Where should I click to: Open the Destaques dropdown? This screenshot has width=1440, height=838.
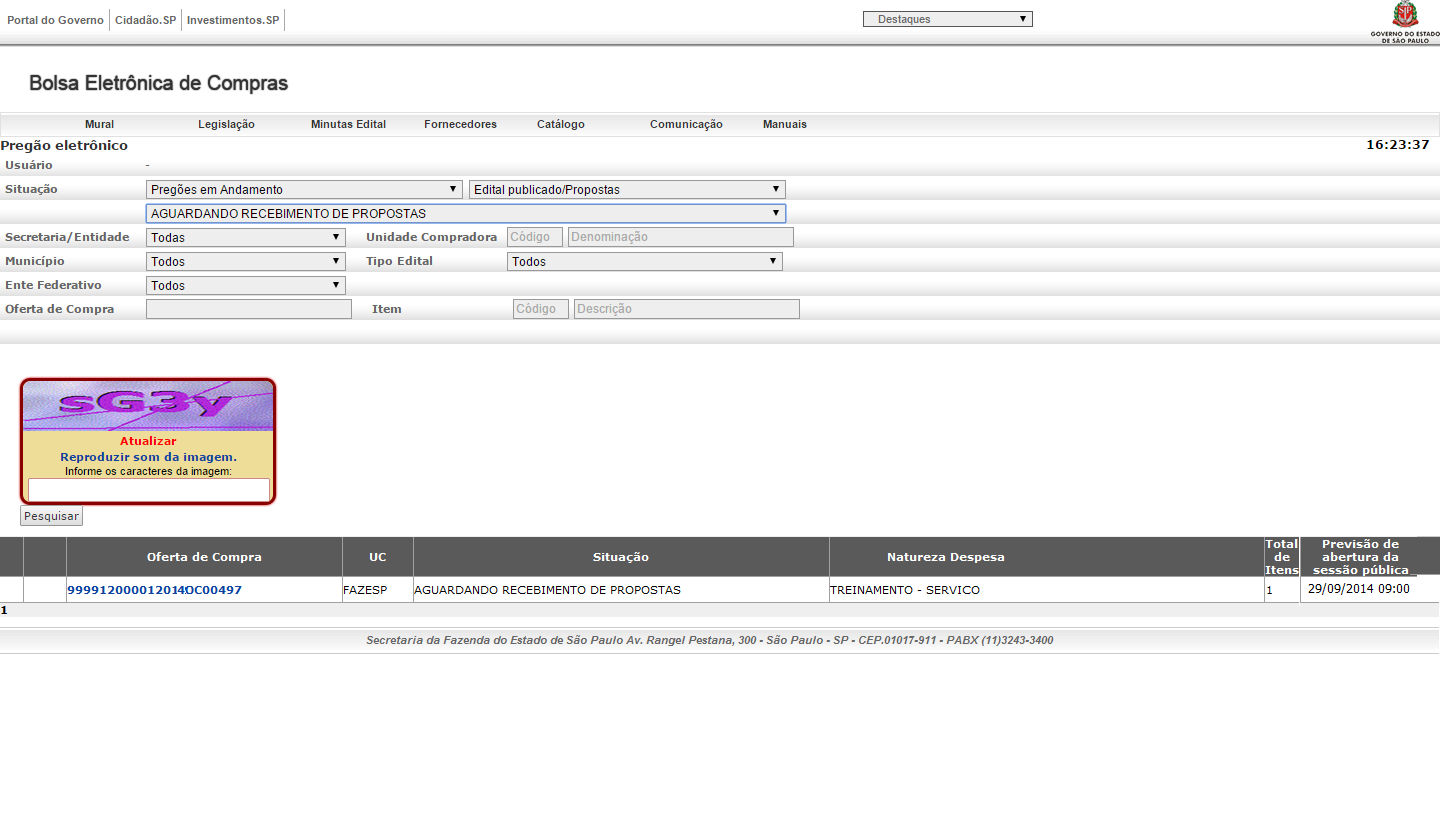(x=947, y=19)
